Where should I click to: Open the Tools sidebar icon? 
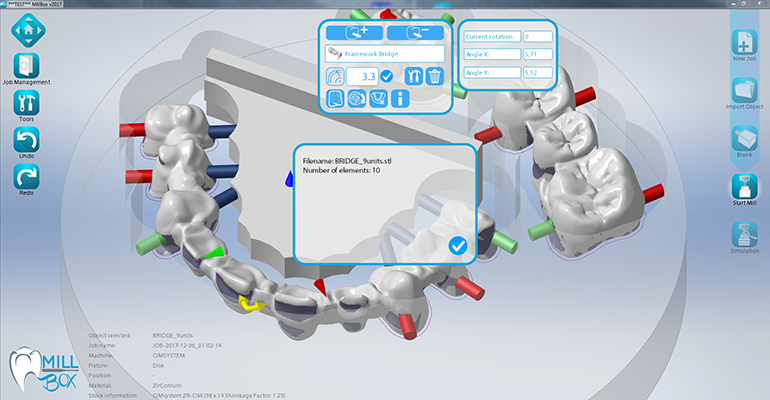(27, 103)
